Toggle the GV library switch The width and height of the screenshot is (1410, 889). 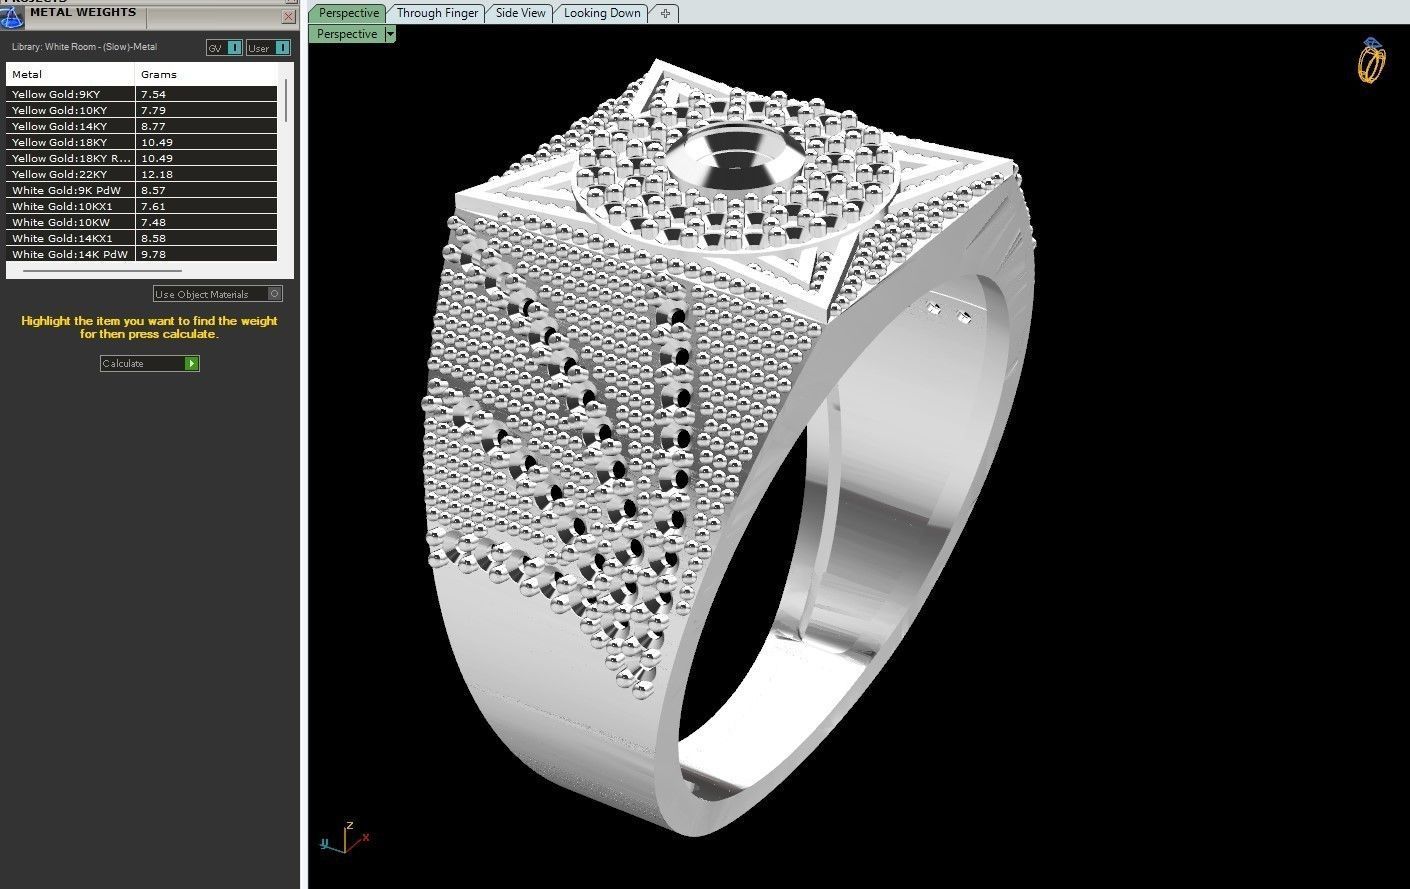(x=224, y=48)
